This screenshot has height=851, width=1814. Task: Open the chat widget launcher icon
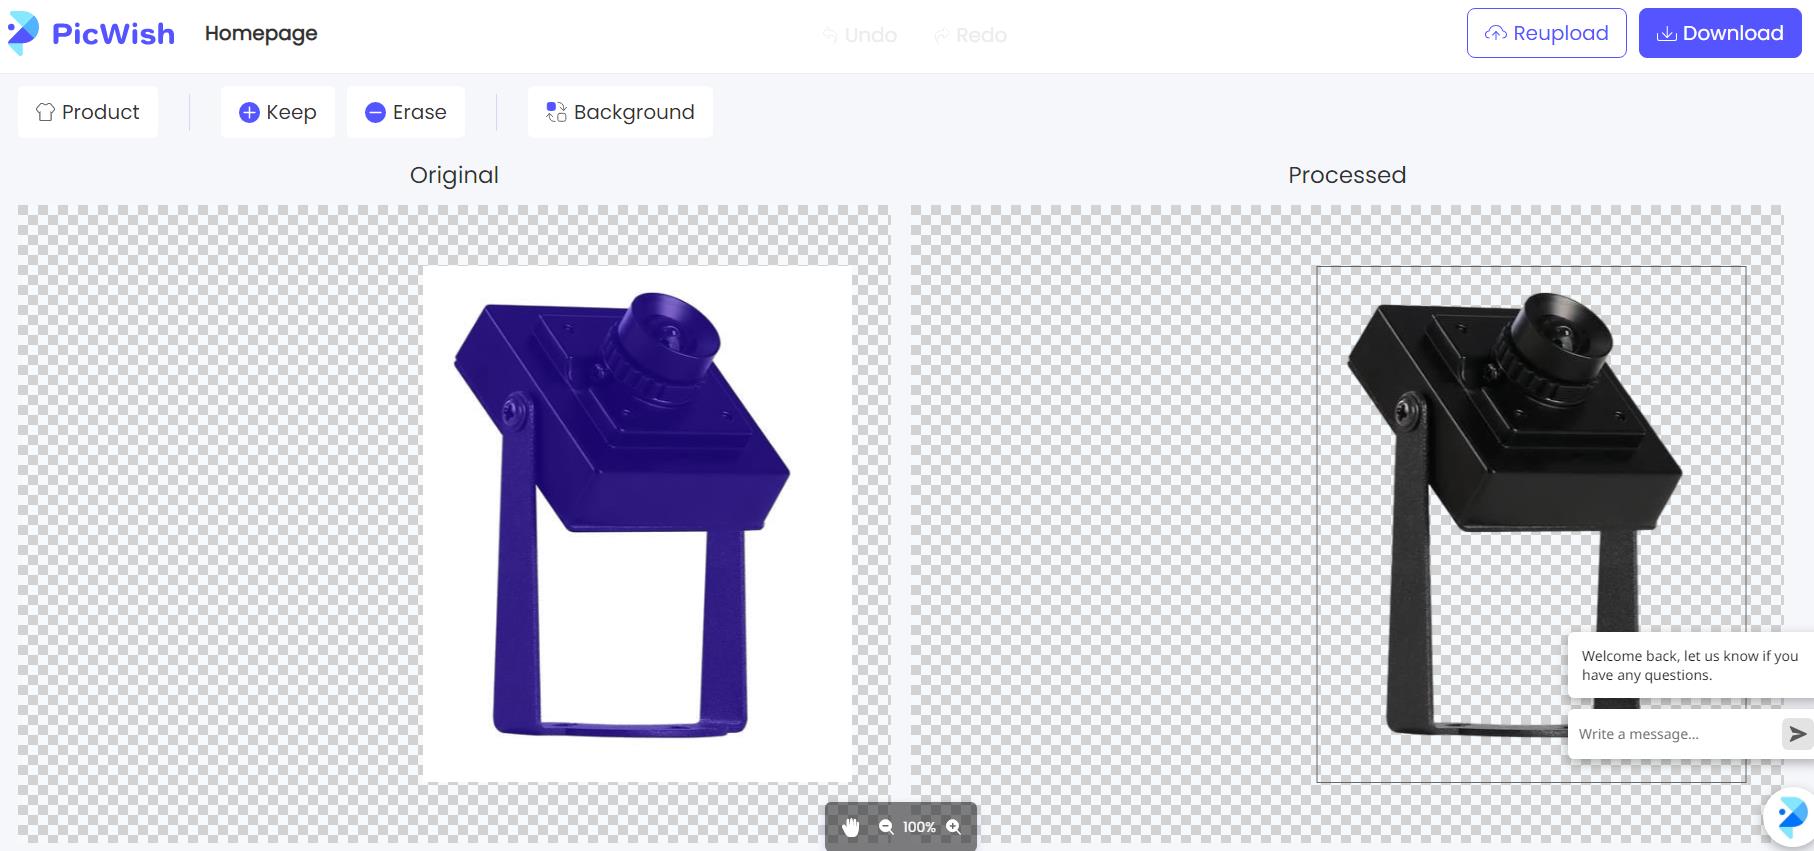coord(1789,818)
